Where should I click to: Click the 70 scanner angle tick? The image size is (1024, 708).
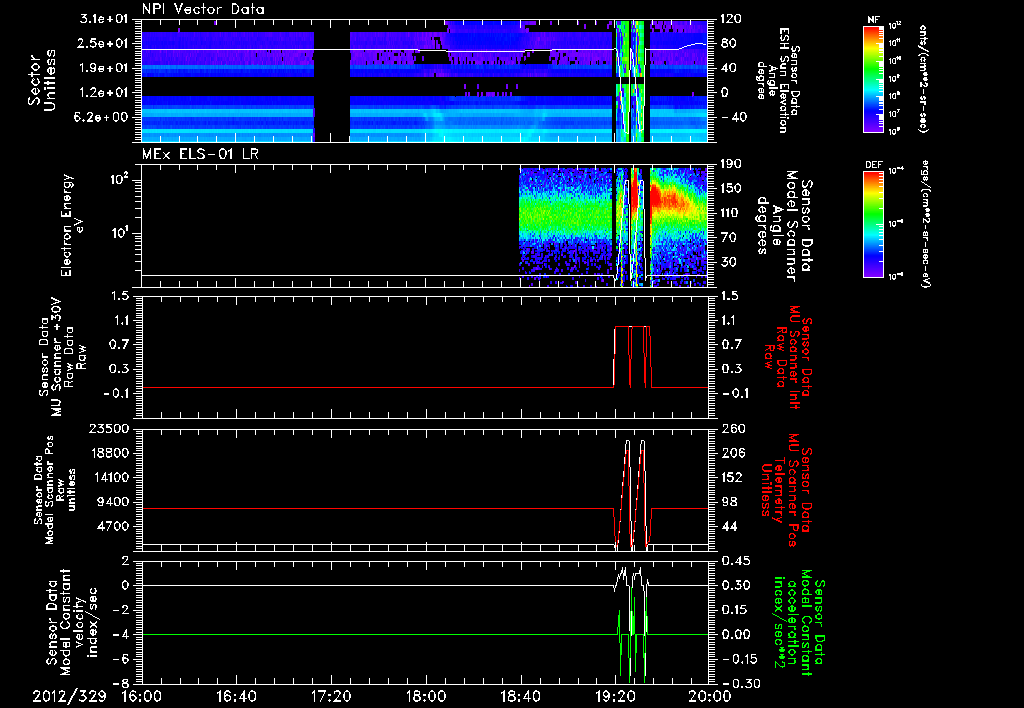[x=728, y=238]
